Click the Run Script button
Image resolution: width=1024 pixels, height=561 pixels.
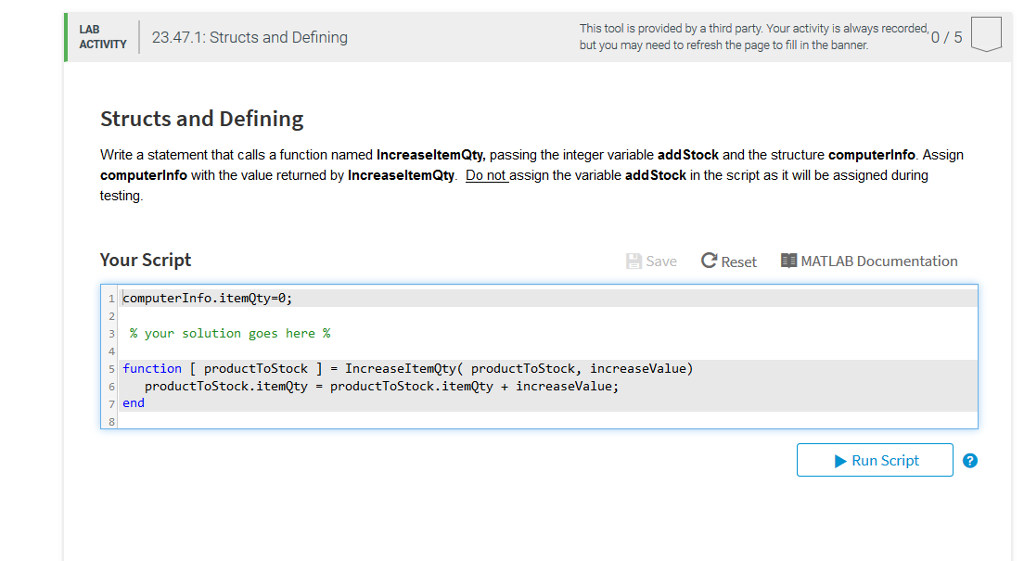[x=874, y=460]
